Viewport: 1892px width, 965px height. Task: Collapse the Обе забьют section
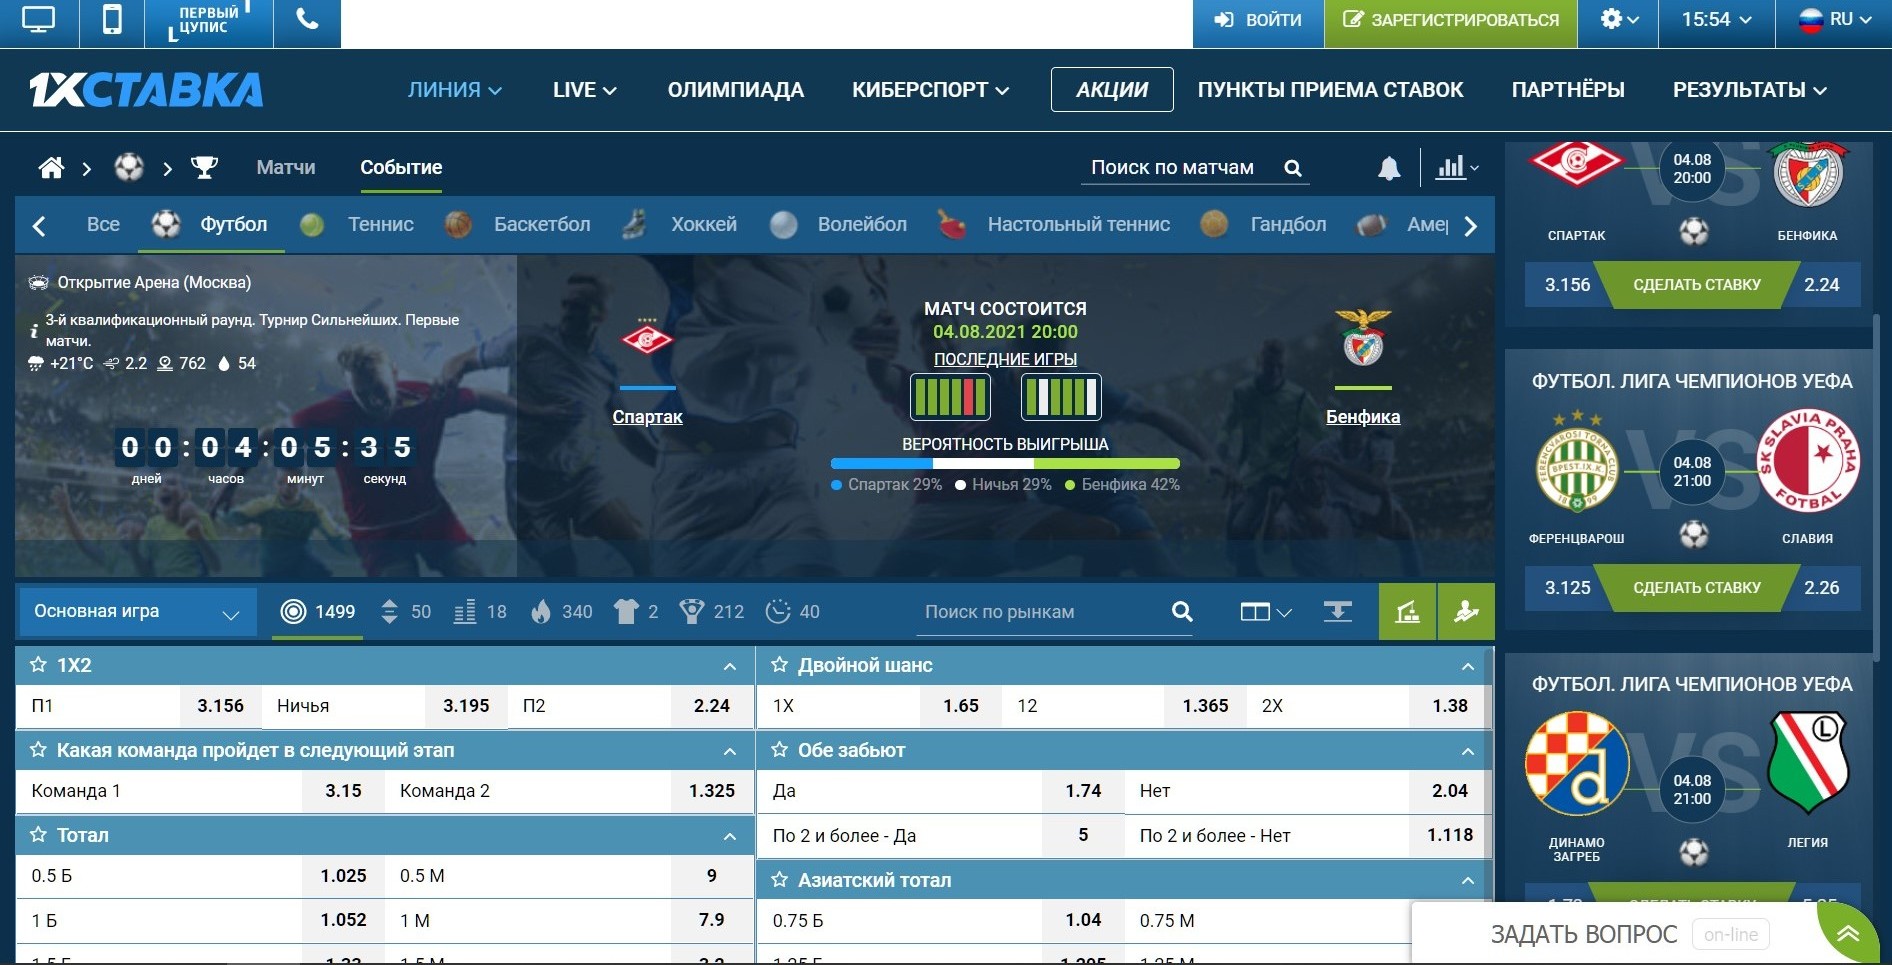pos(1468,751)
